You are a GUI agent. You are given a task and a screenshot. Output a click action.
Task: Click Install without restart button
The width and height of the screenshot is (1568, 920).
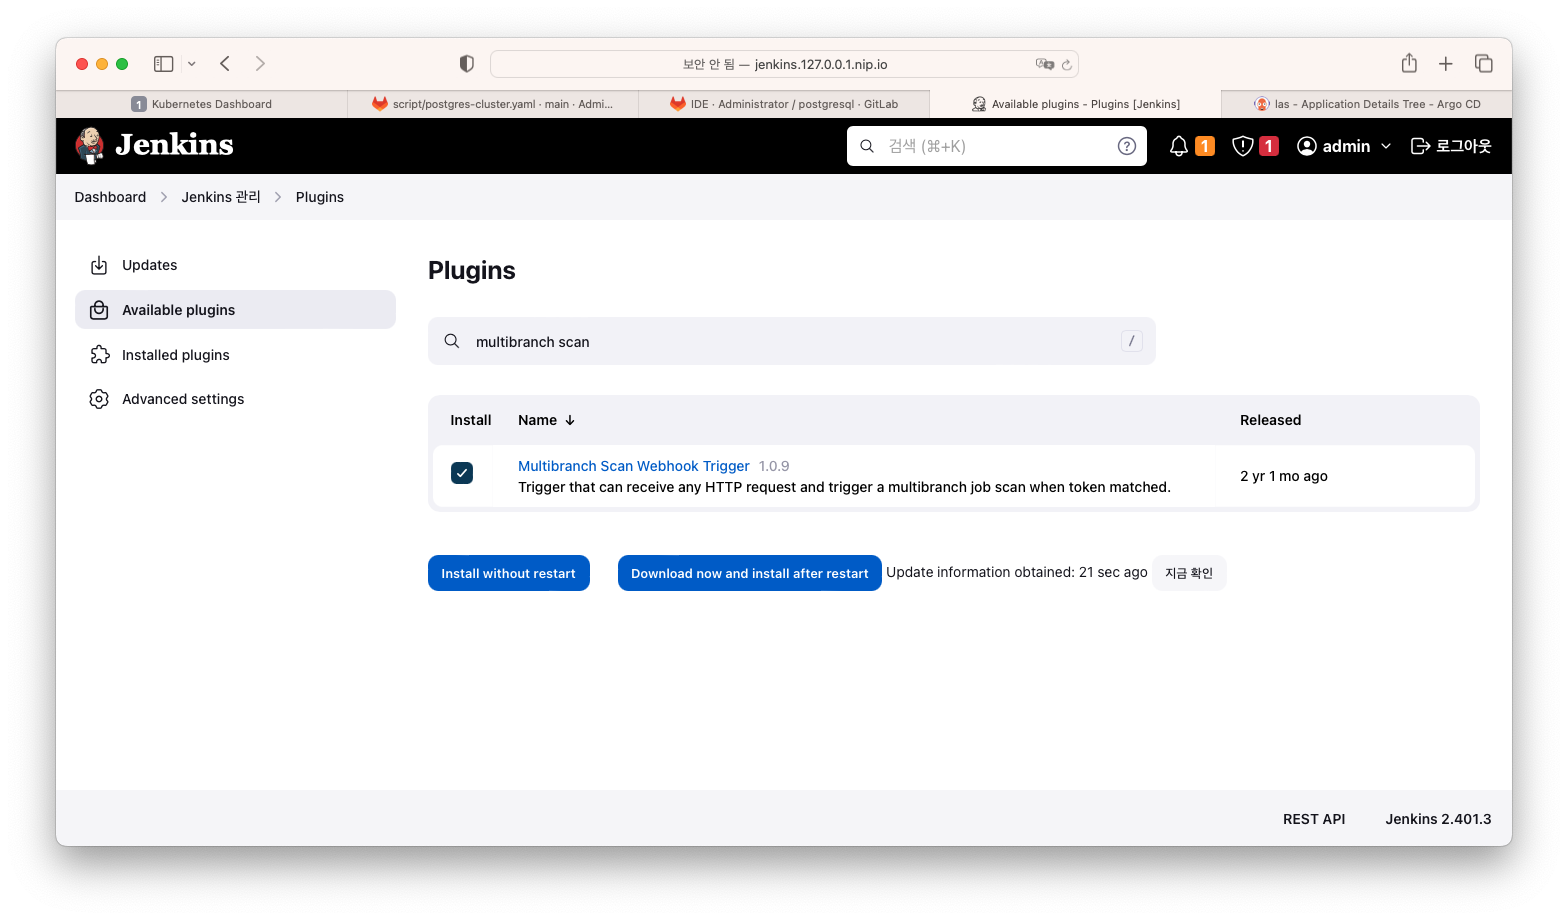[509, 573]
